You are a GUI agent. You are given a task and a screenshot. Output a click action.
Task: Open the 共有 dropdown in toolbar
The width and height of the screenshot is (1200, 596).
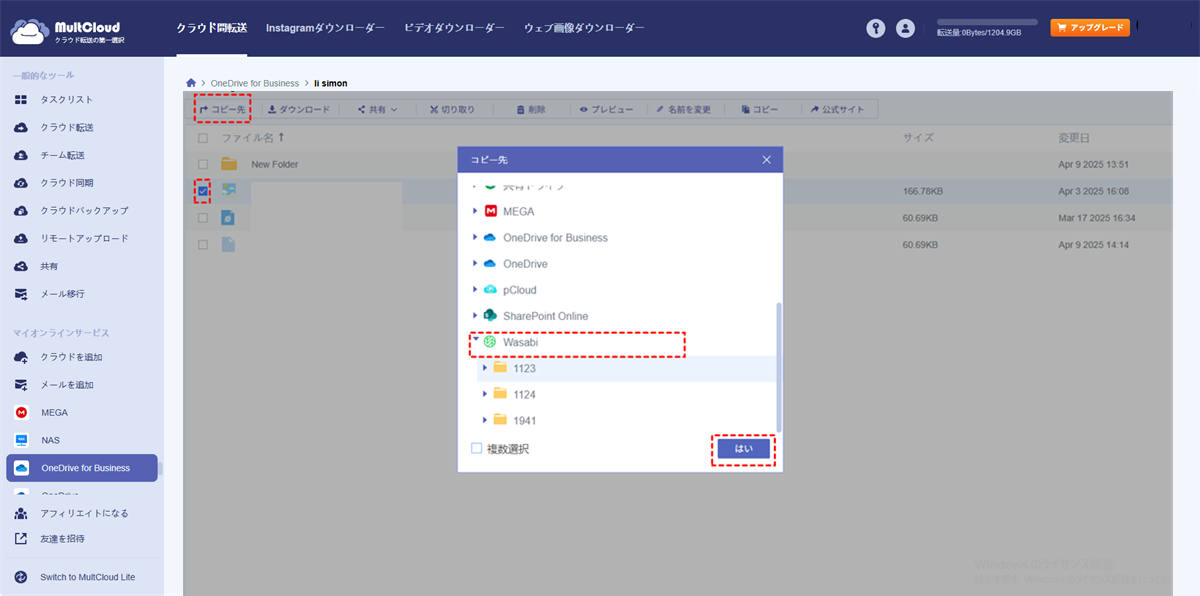click(x=377, y=109)
